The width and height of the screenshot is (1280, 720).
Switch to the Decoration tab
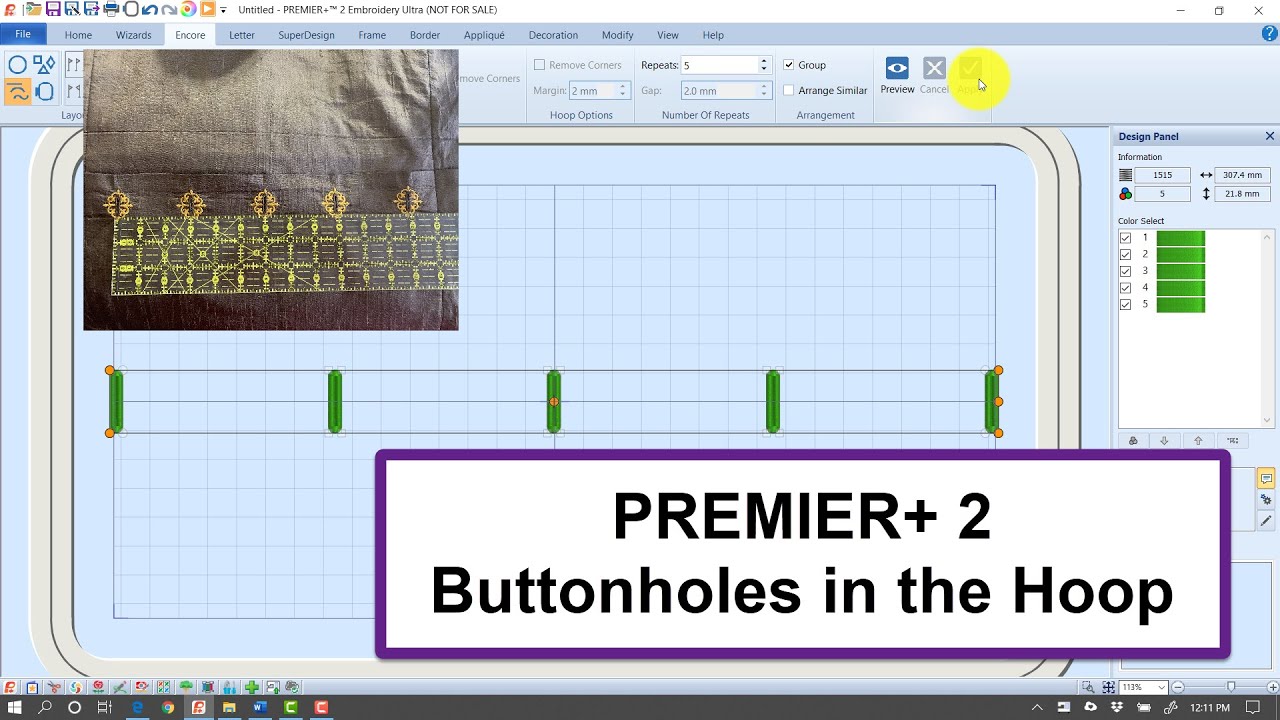click(553, 35)
